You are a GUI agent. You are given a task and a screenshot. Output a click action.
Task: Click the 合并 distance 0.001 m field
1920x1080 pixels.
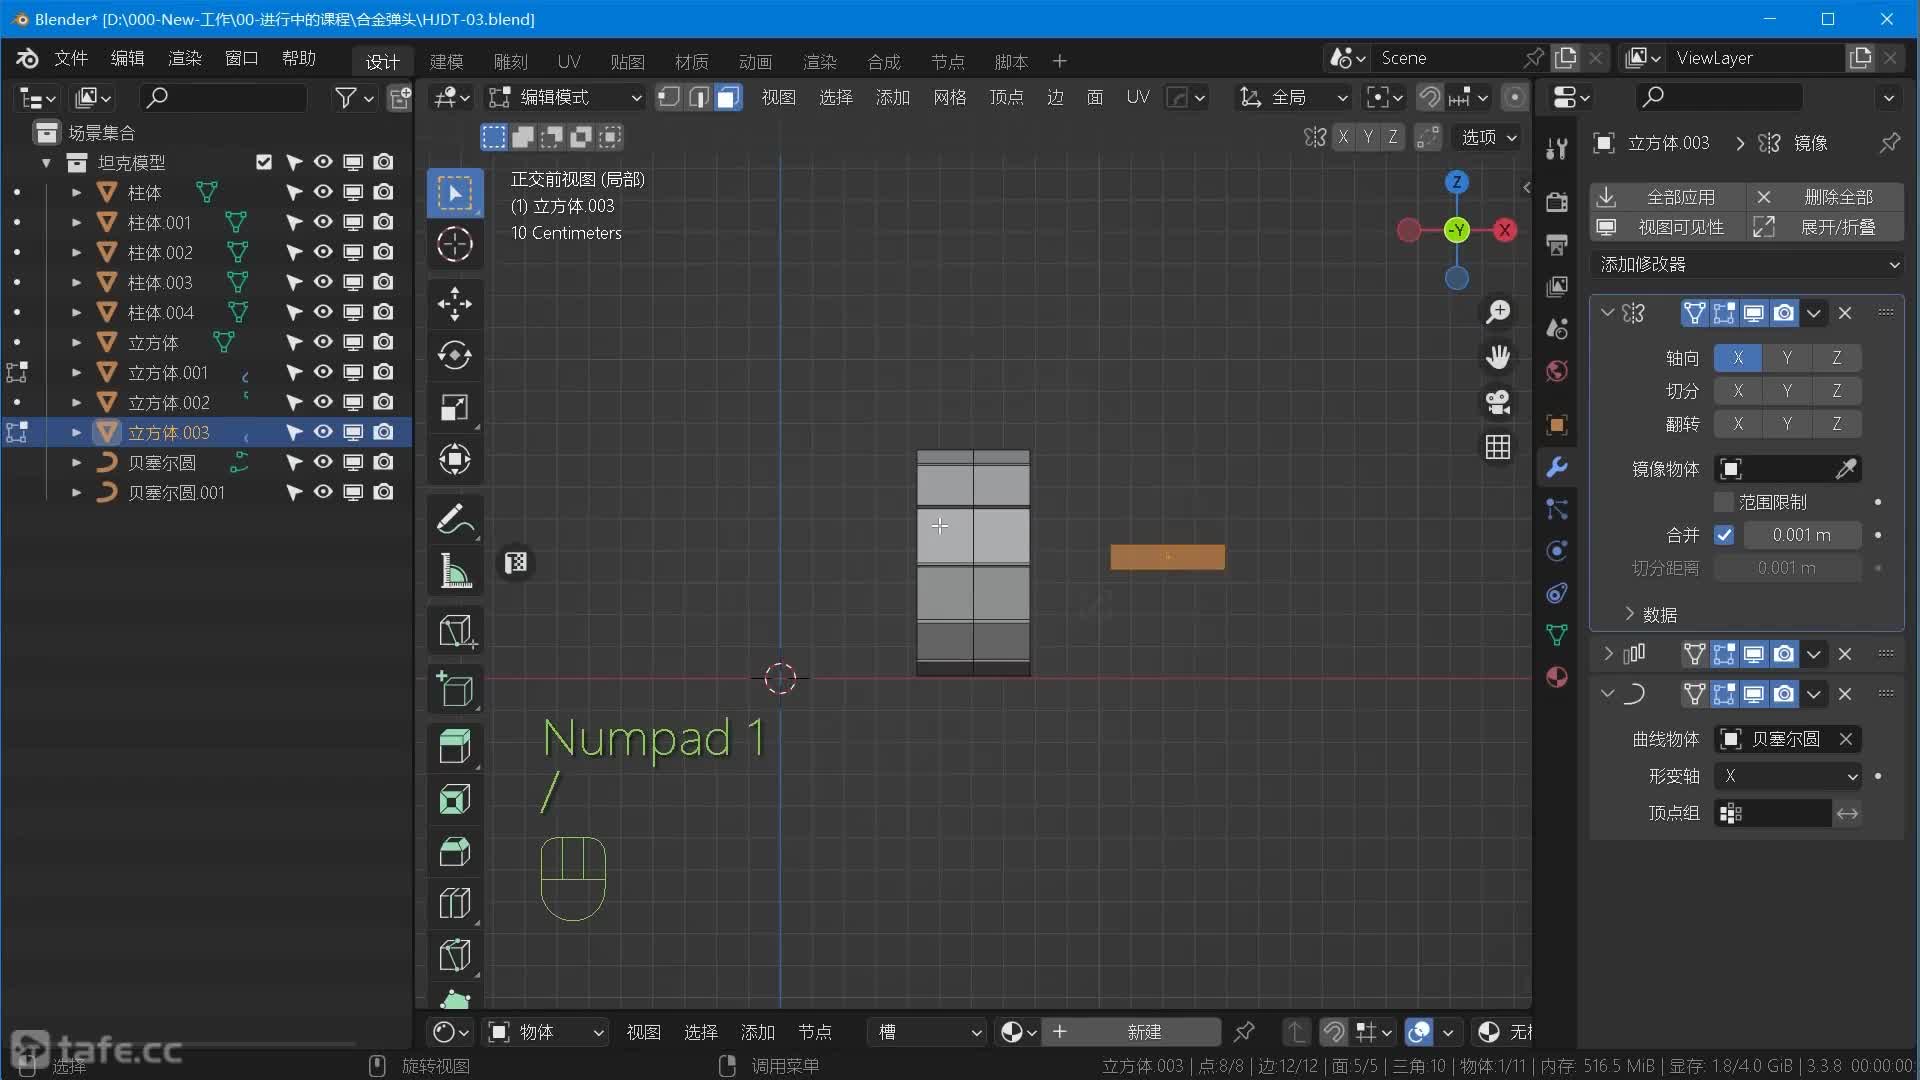click(1801, 535)
